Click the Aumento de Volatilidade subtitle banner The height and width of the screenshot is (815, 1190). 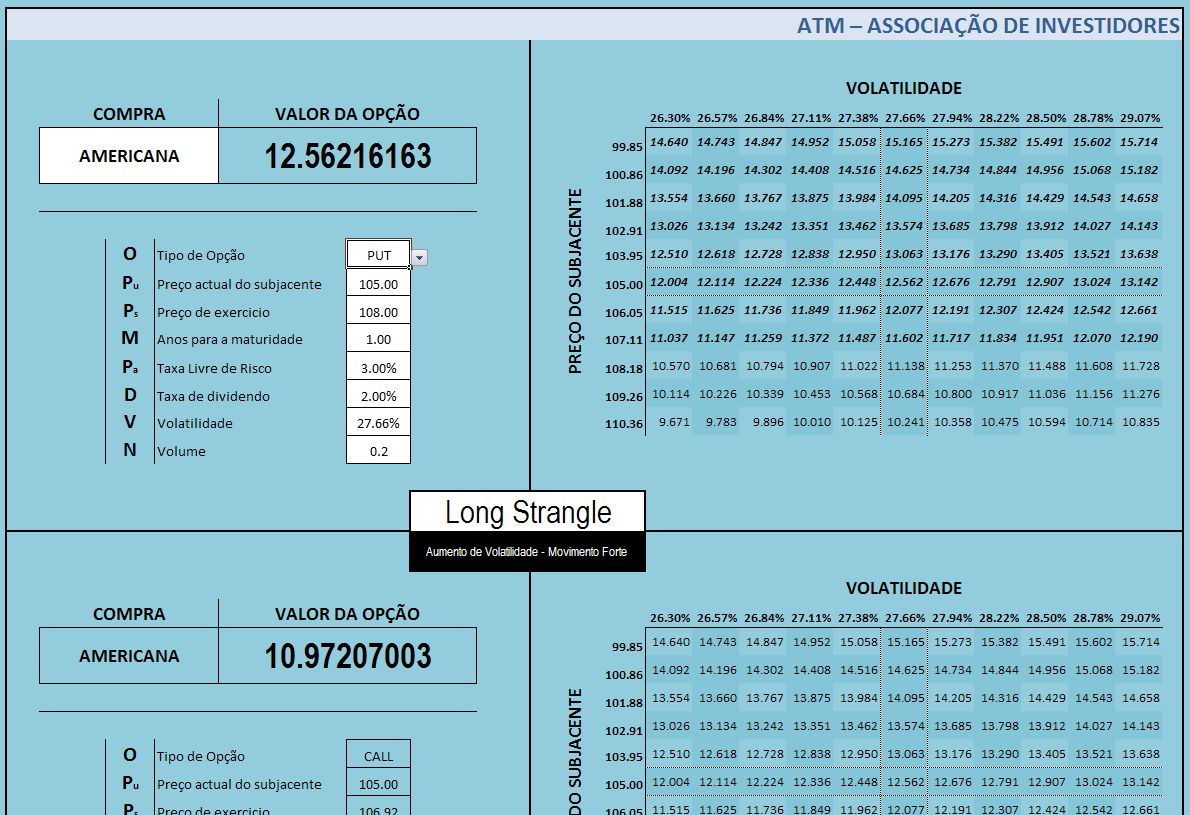tap(527, 552)
